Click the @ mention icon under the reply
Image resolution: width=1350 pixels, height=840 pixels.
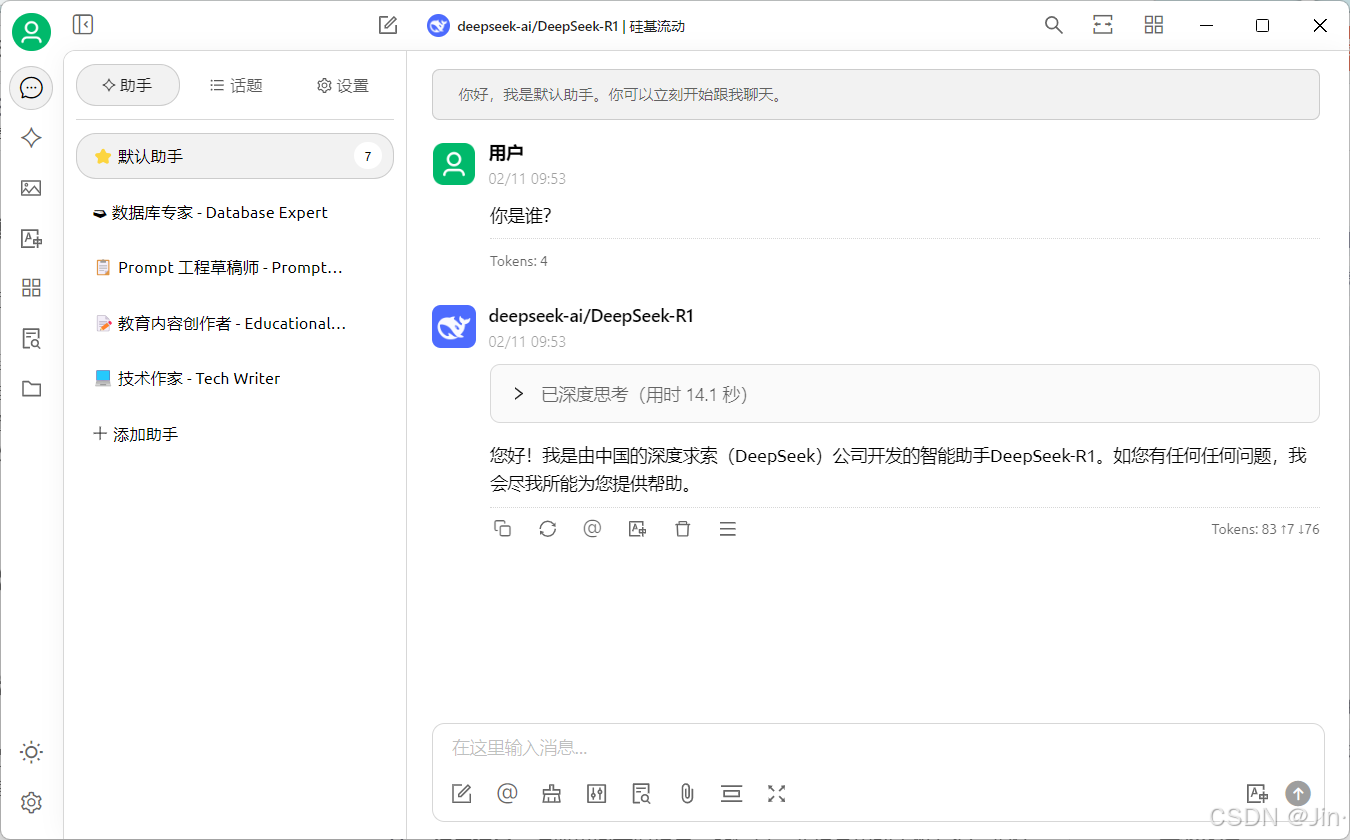(592, 529)
